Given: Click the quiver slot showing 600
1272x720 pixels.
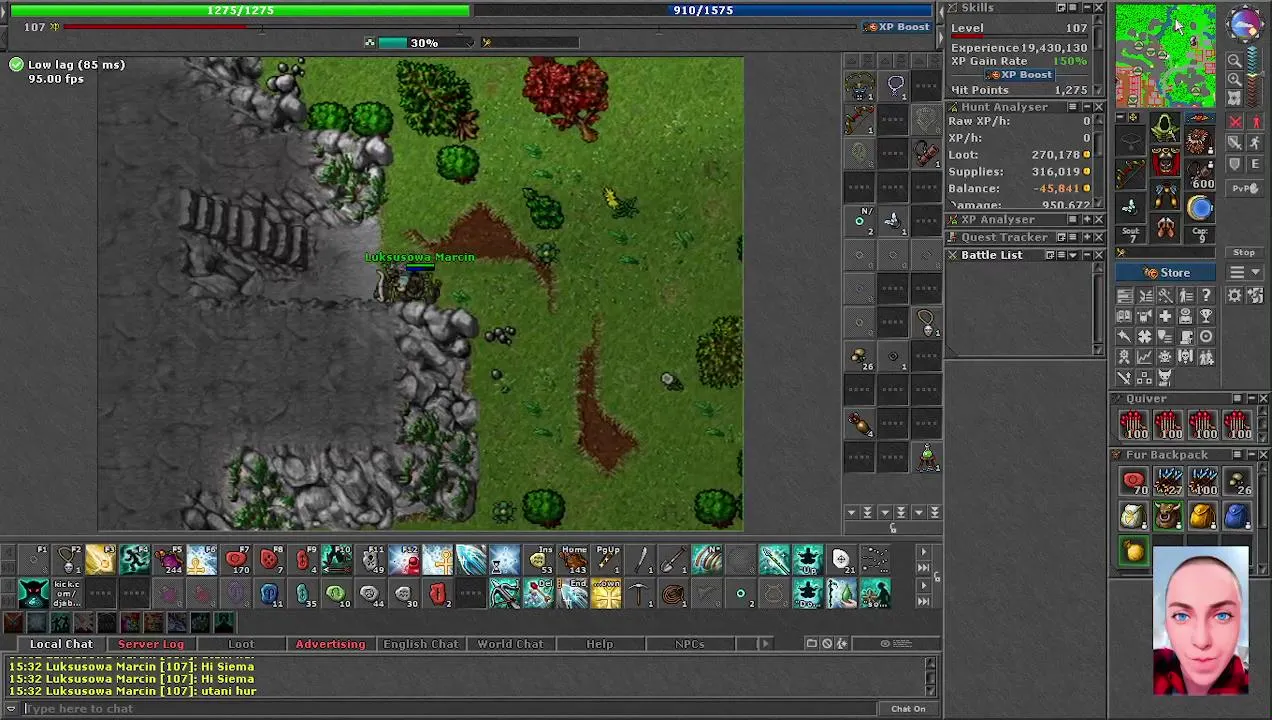Looking at the screenshot, I should pos(1200,175).
